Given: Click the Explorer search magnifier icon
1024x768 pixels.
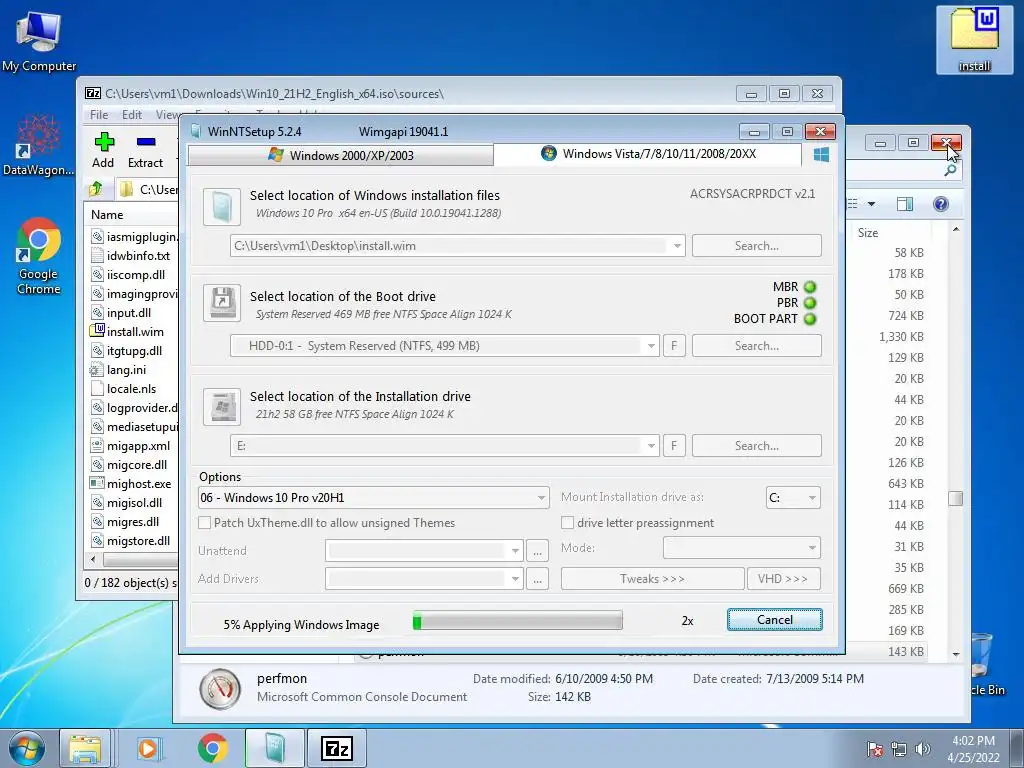Looking at the screenshot, I should tap(950, 170).
